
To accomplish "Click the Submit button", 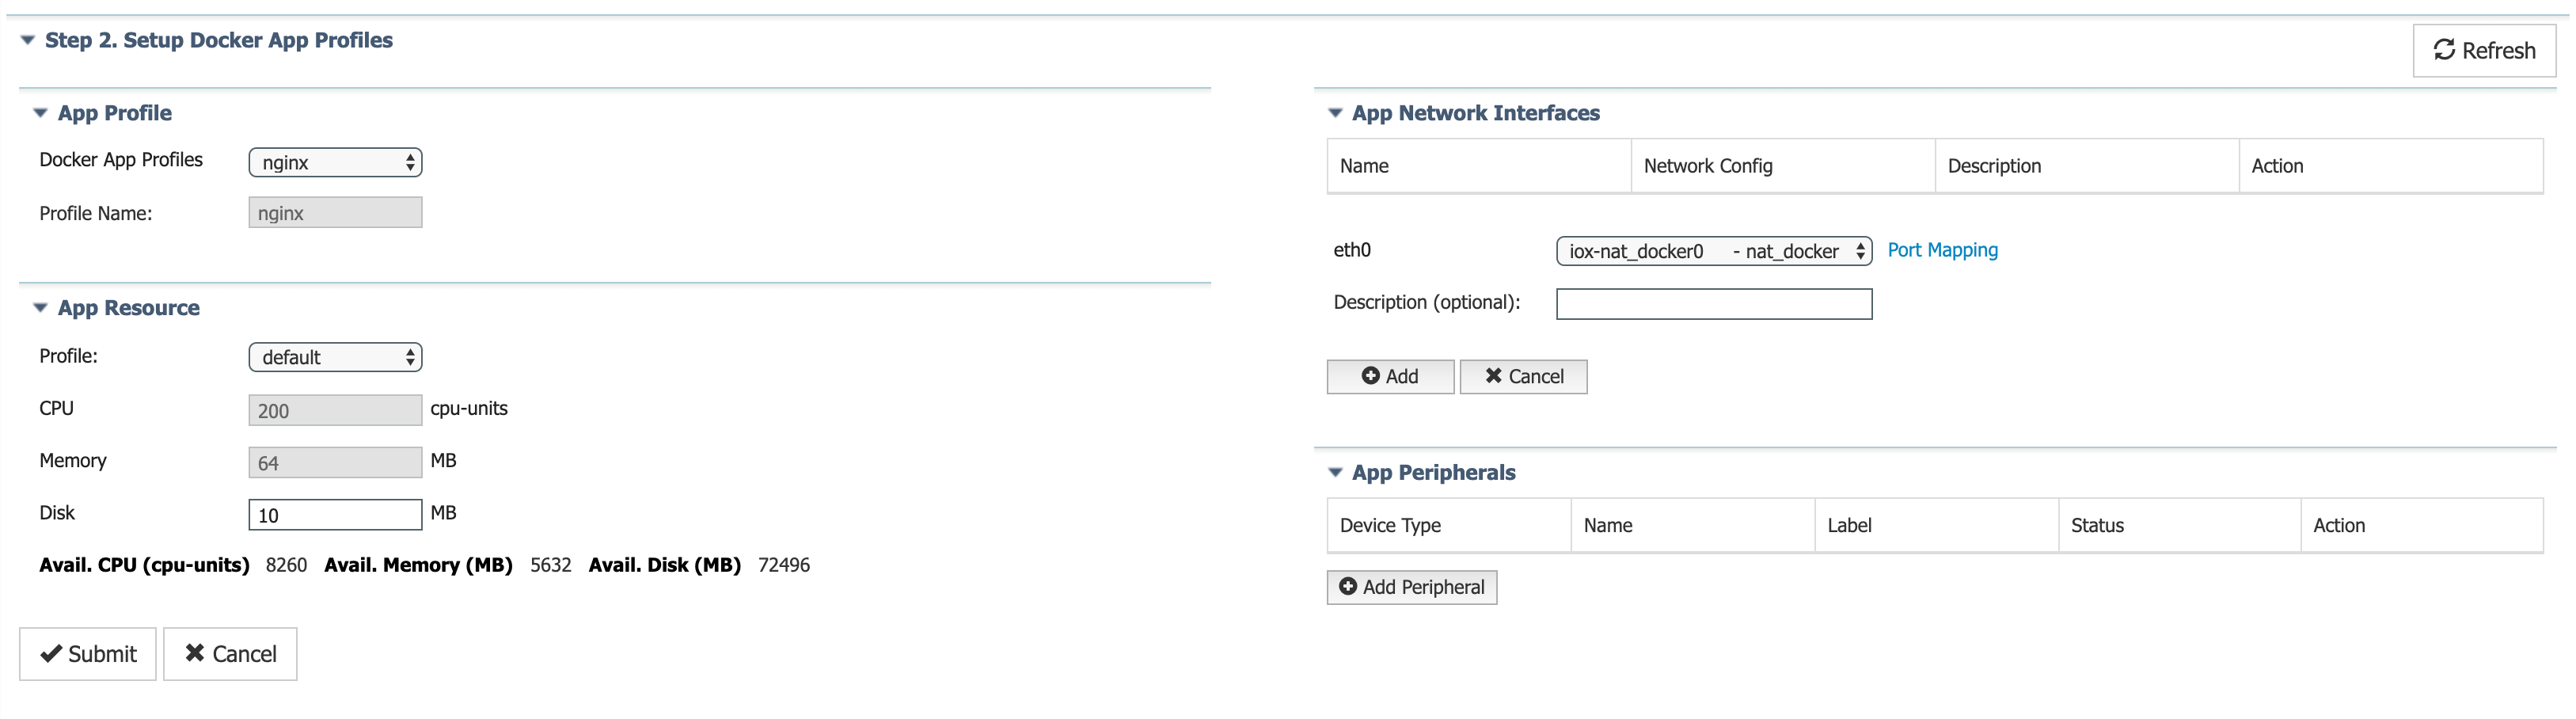I will pyautogui.click(x=87, y=653).
